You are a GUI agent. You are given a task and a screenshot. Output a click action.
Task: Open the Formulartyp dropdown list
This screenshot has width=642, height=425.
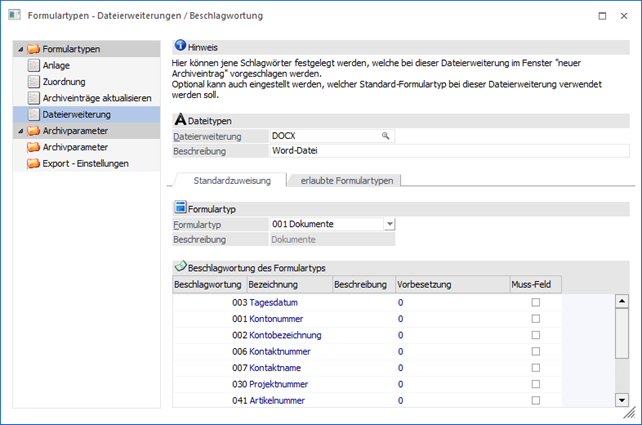pos(390,224)
